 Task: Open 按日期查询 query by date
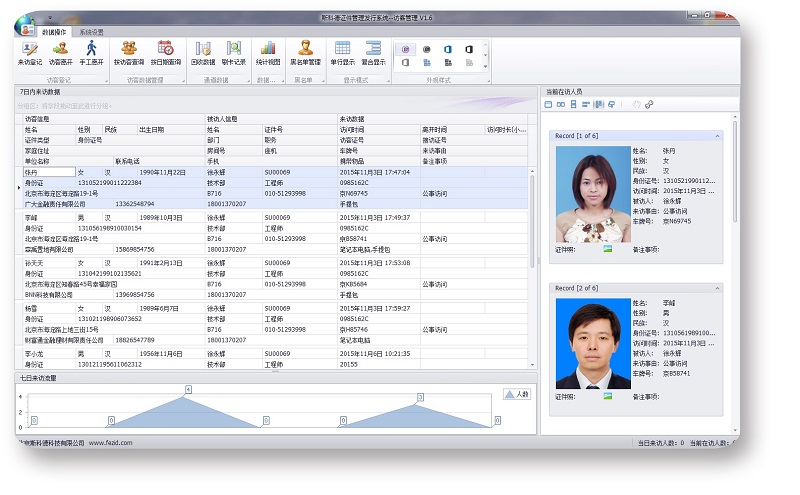165,54
